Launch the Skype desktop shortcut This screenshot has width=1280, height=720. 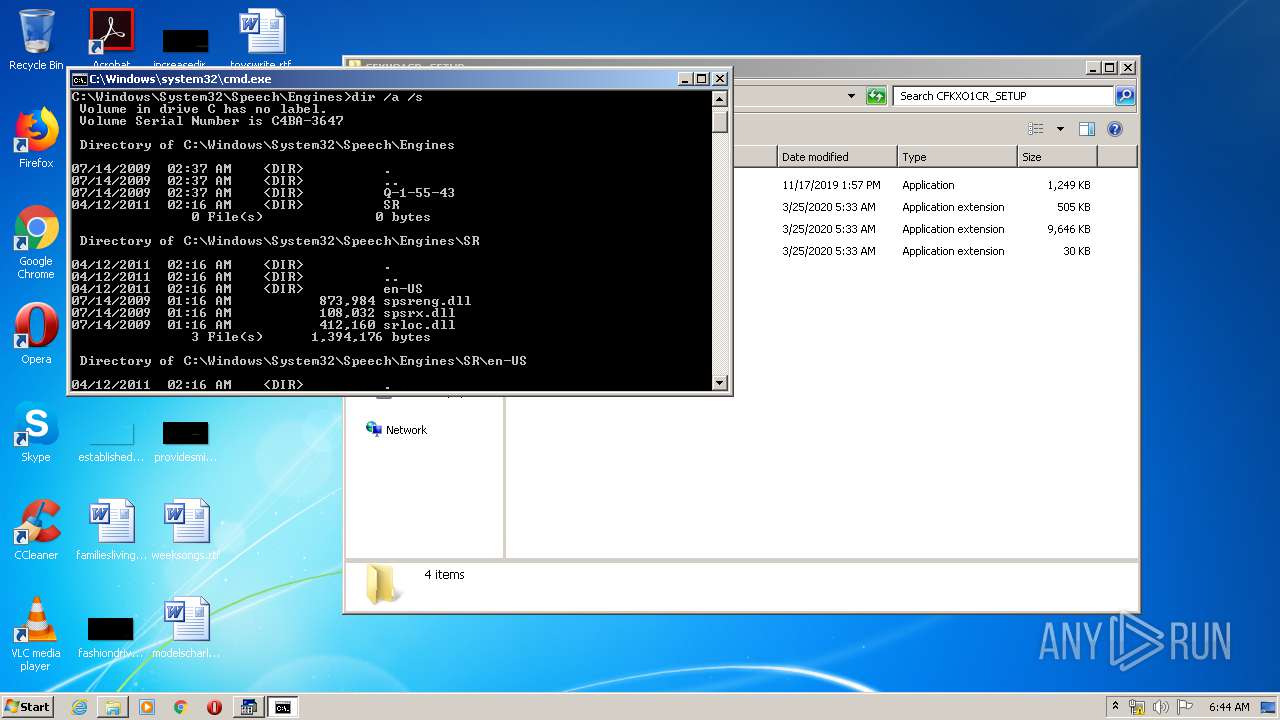(36, 433)
